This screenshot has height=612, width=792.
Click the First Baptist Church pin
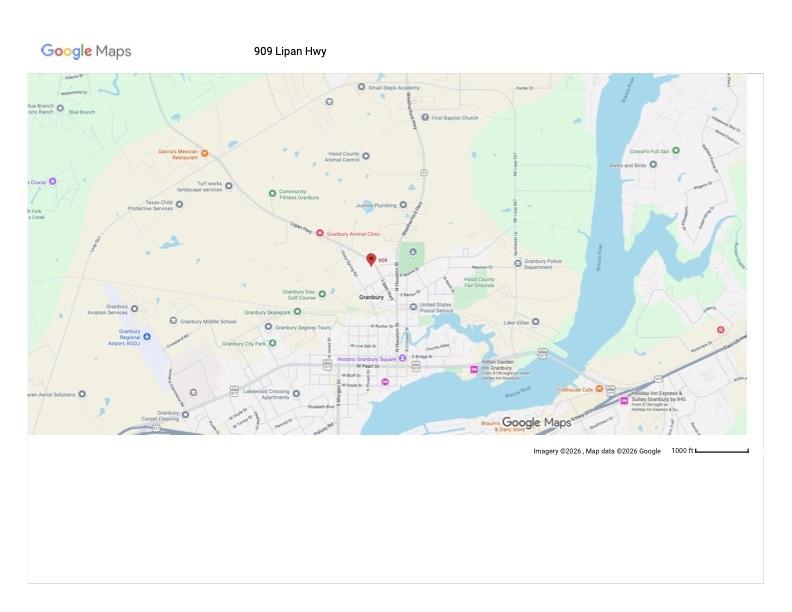click(x=425, y=117)
